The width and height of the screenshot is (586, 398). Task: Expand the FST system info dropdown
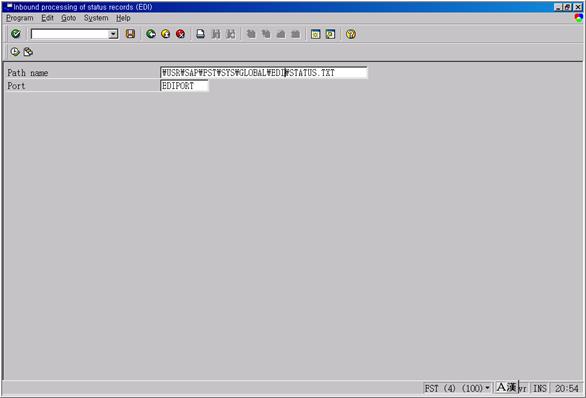click(x=487, y=388)
